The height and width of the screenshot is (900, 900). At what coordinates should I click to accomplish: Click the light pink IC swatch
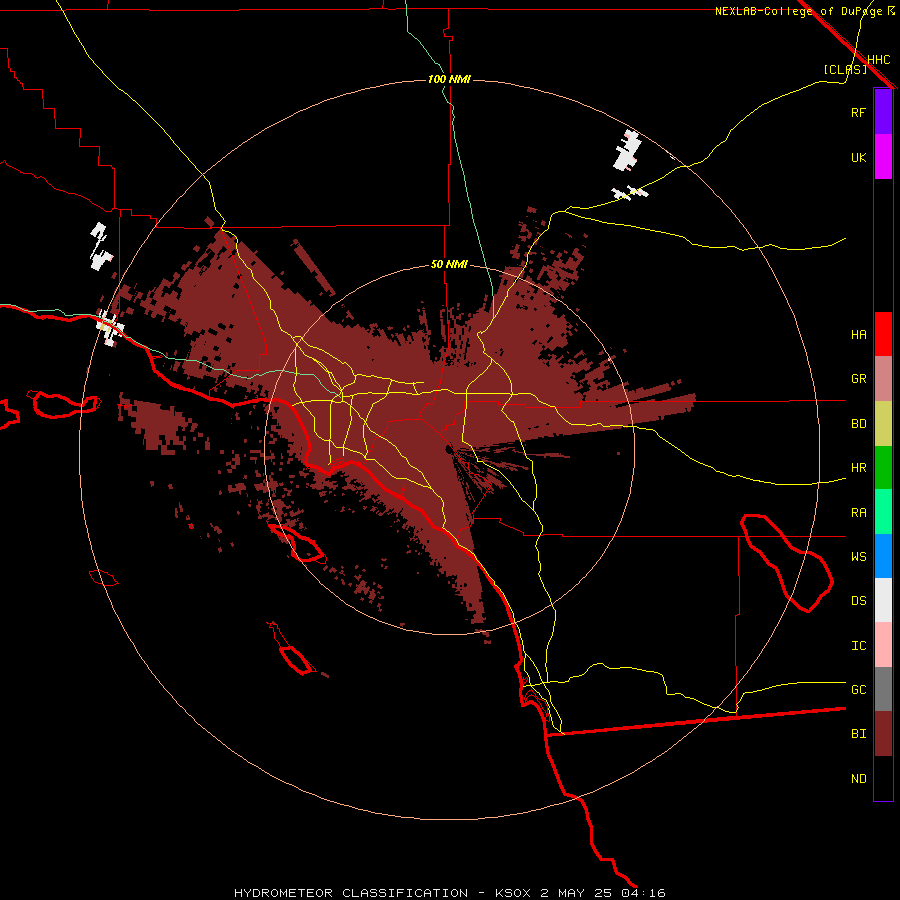(x=883, y=645)
